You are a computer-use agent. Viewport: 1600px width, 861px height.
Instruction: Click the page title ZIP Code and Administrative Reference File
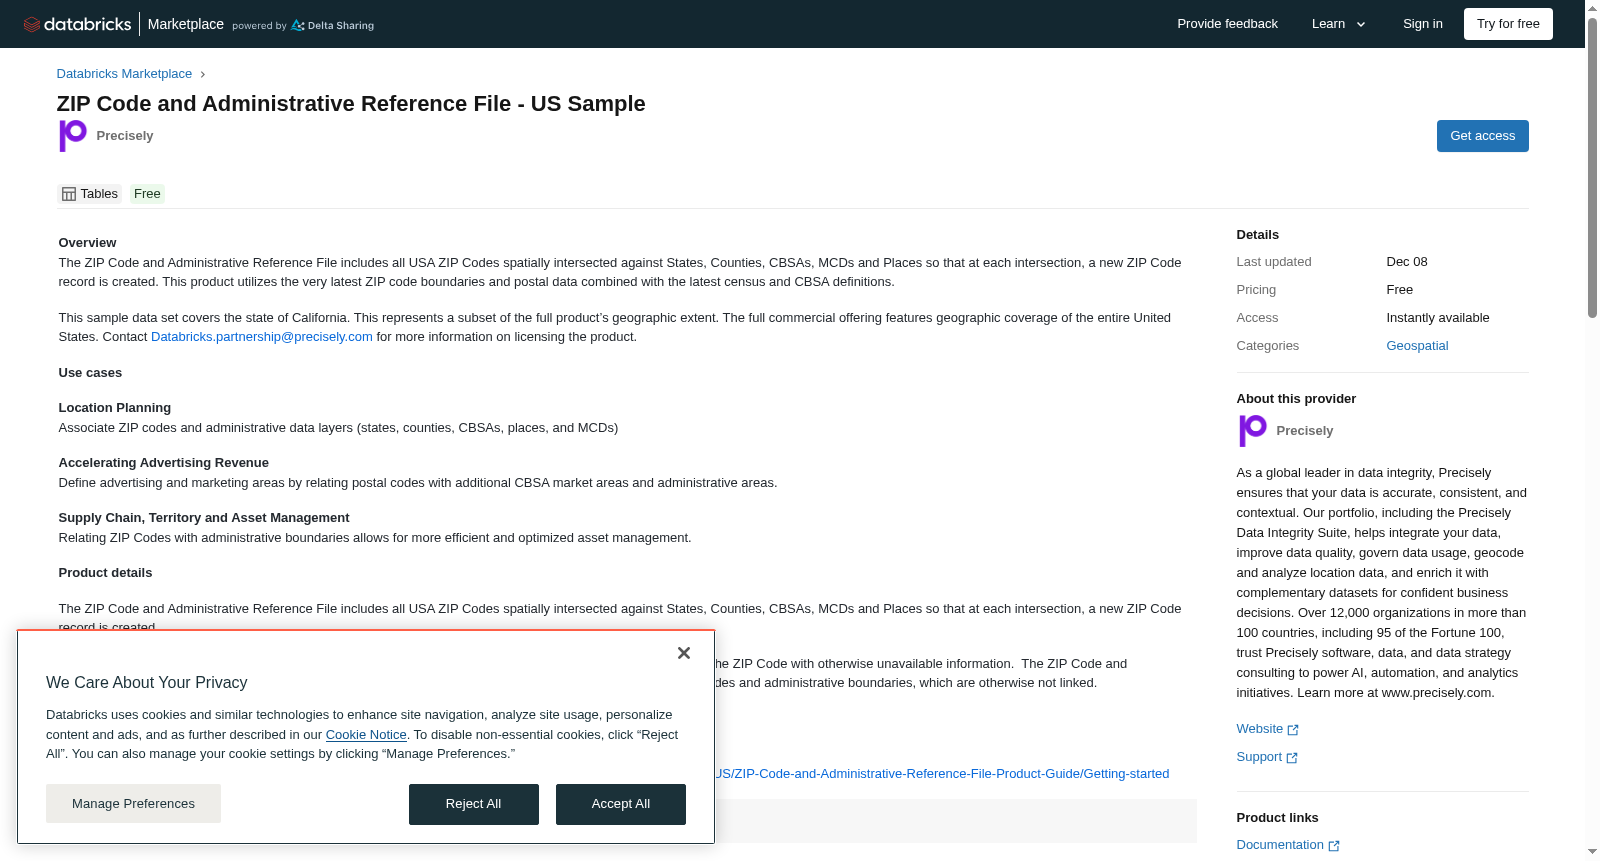351,104
